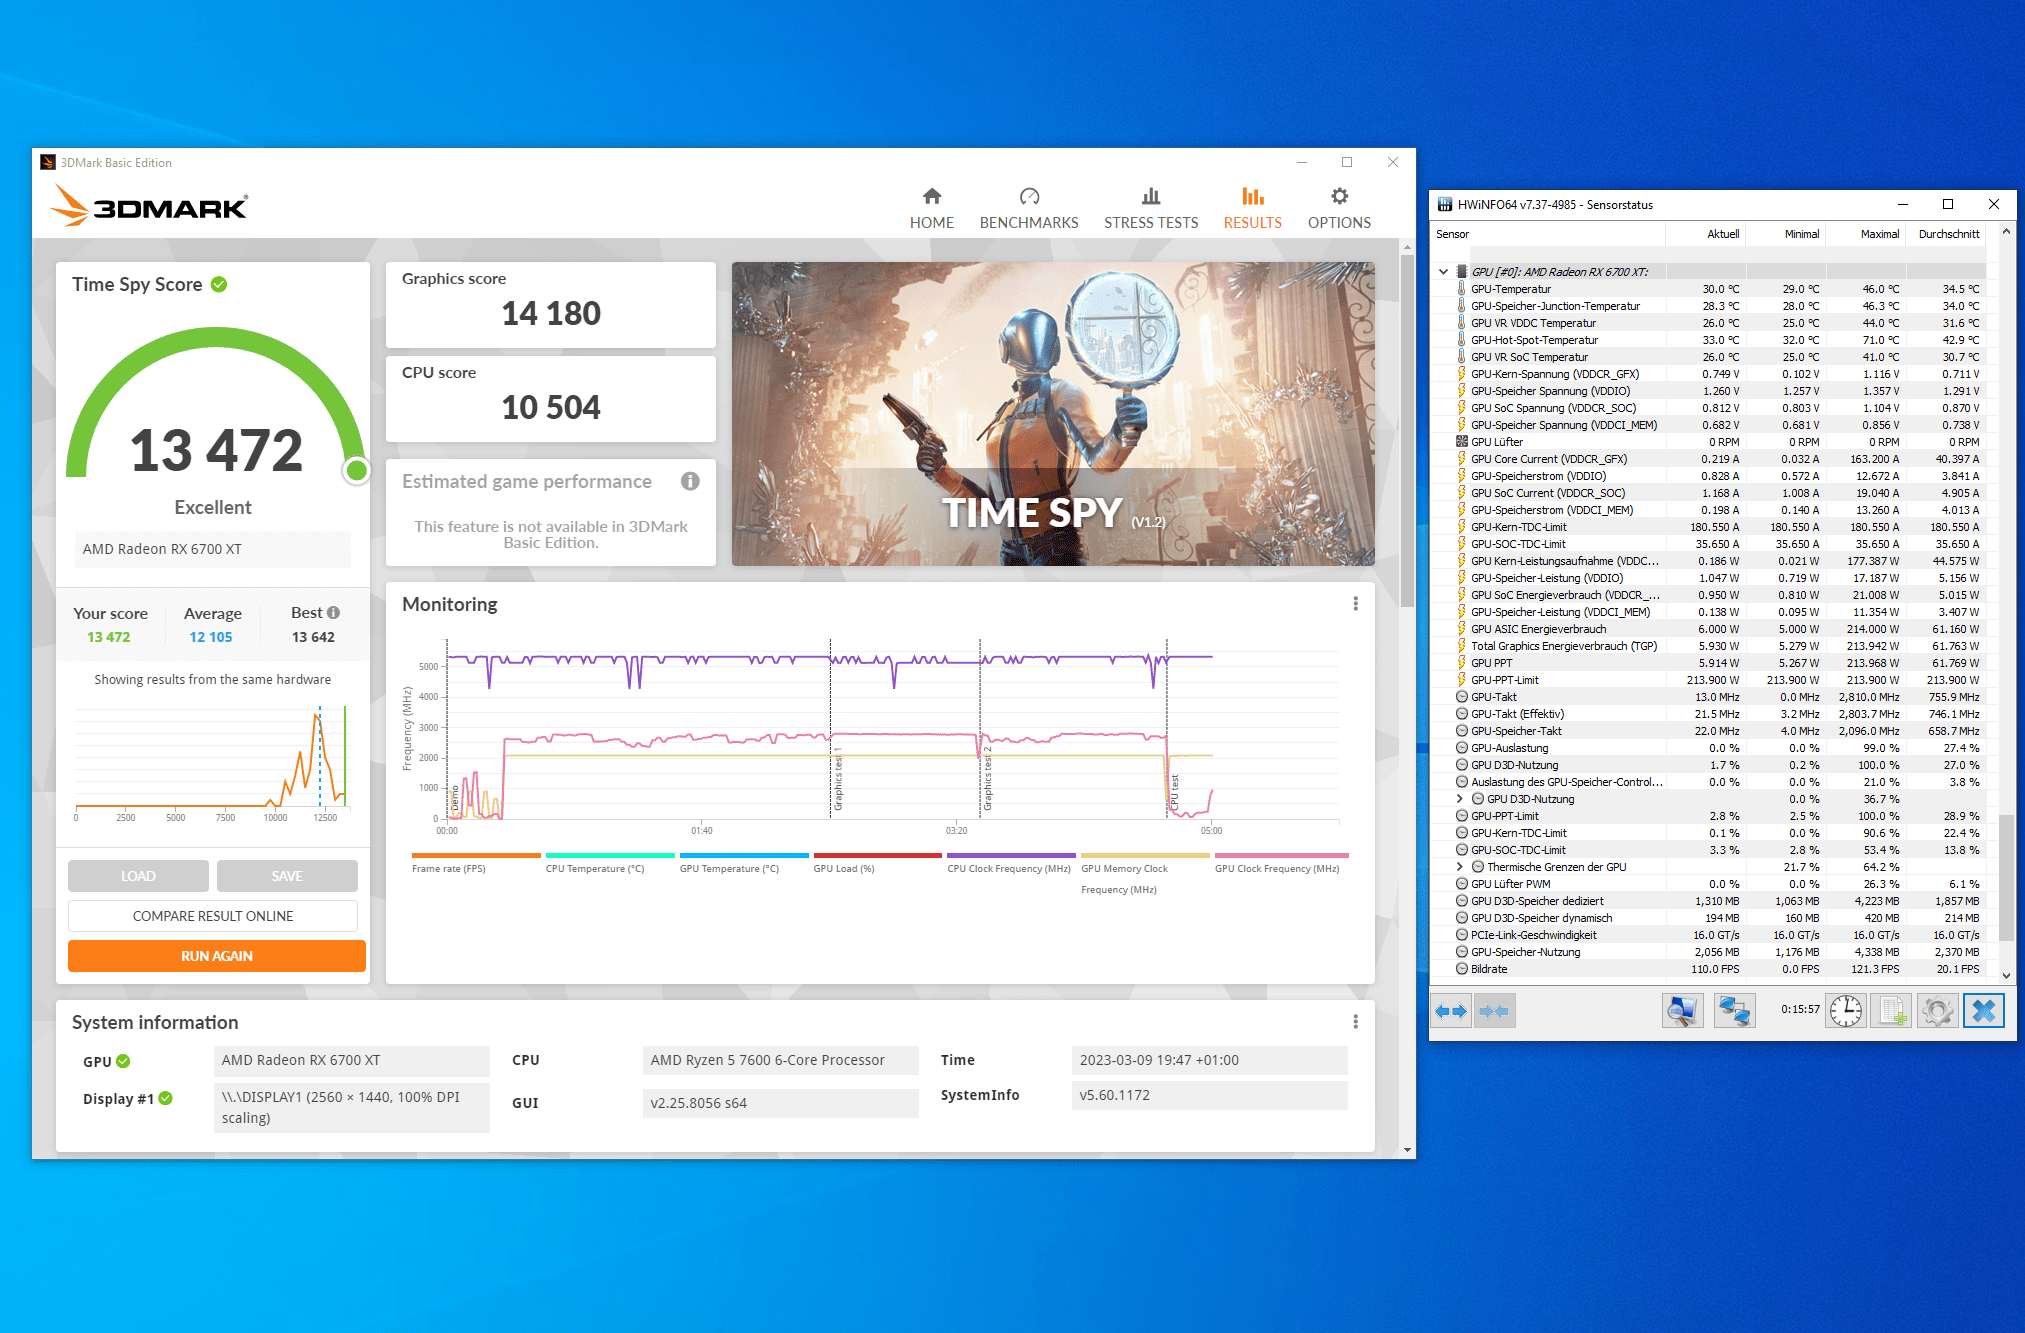Expand the GPU D3D-Nutzung sub-group row
The height and width of the screenshot is (1333, 2025).
click(1460, 799)
